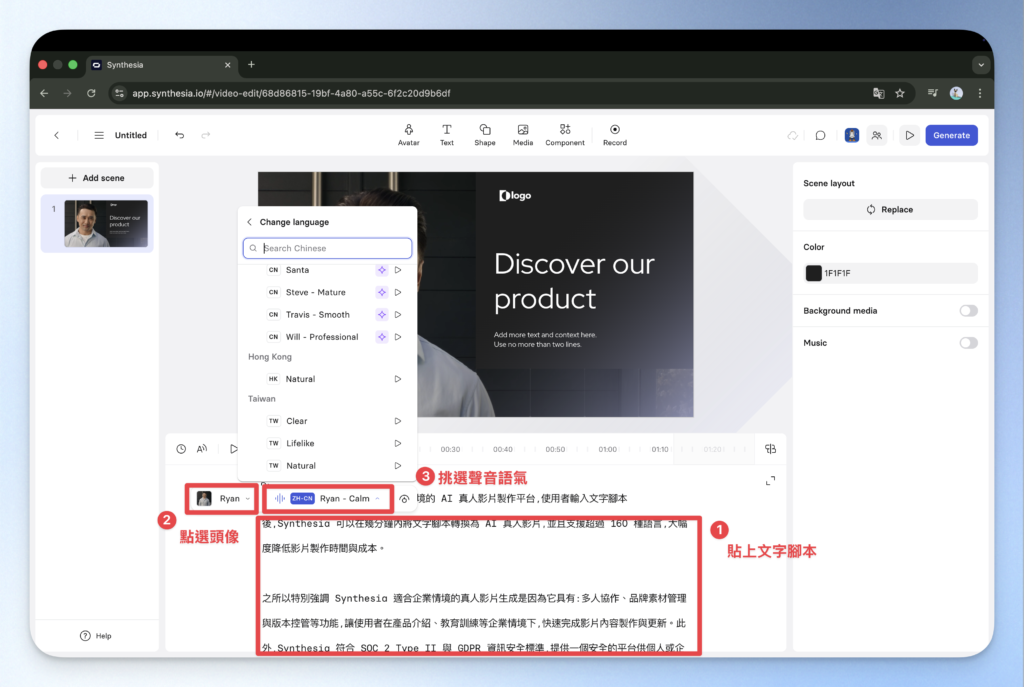
Task: Open comments speech bubble icon
Action: (x=820, y=135)
